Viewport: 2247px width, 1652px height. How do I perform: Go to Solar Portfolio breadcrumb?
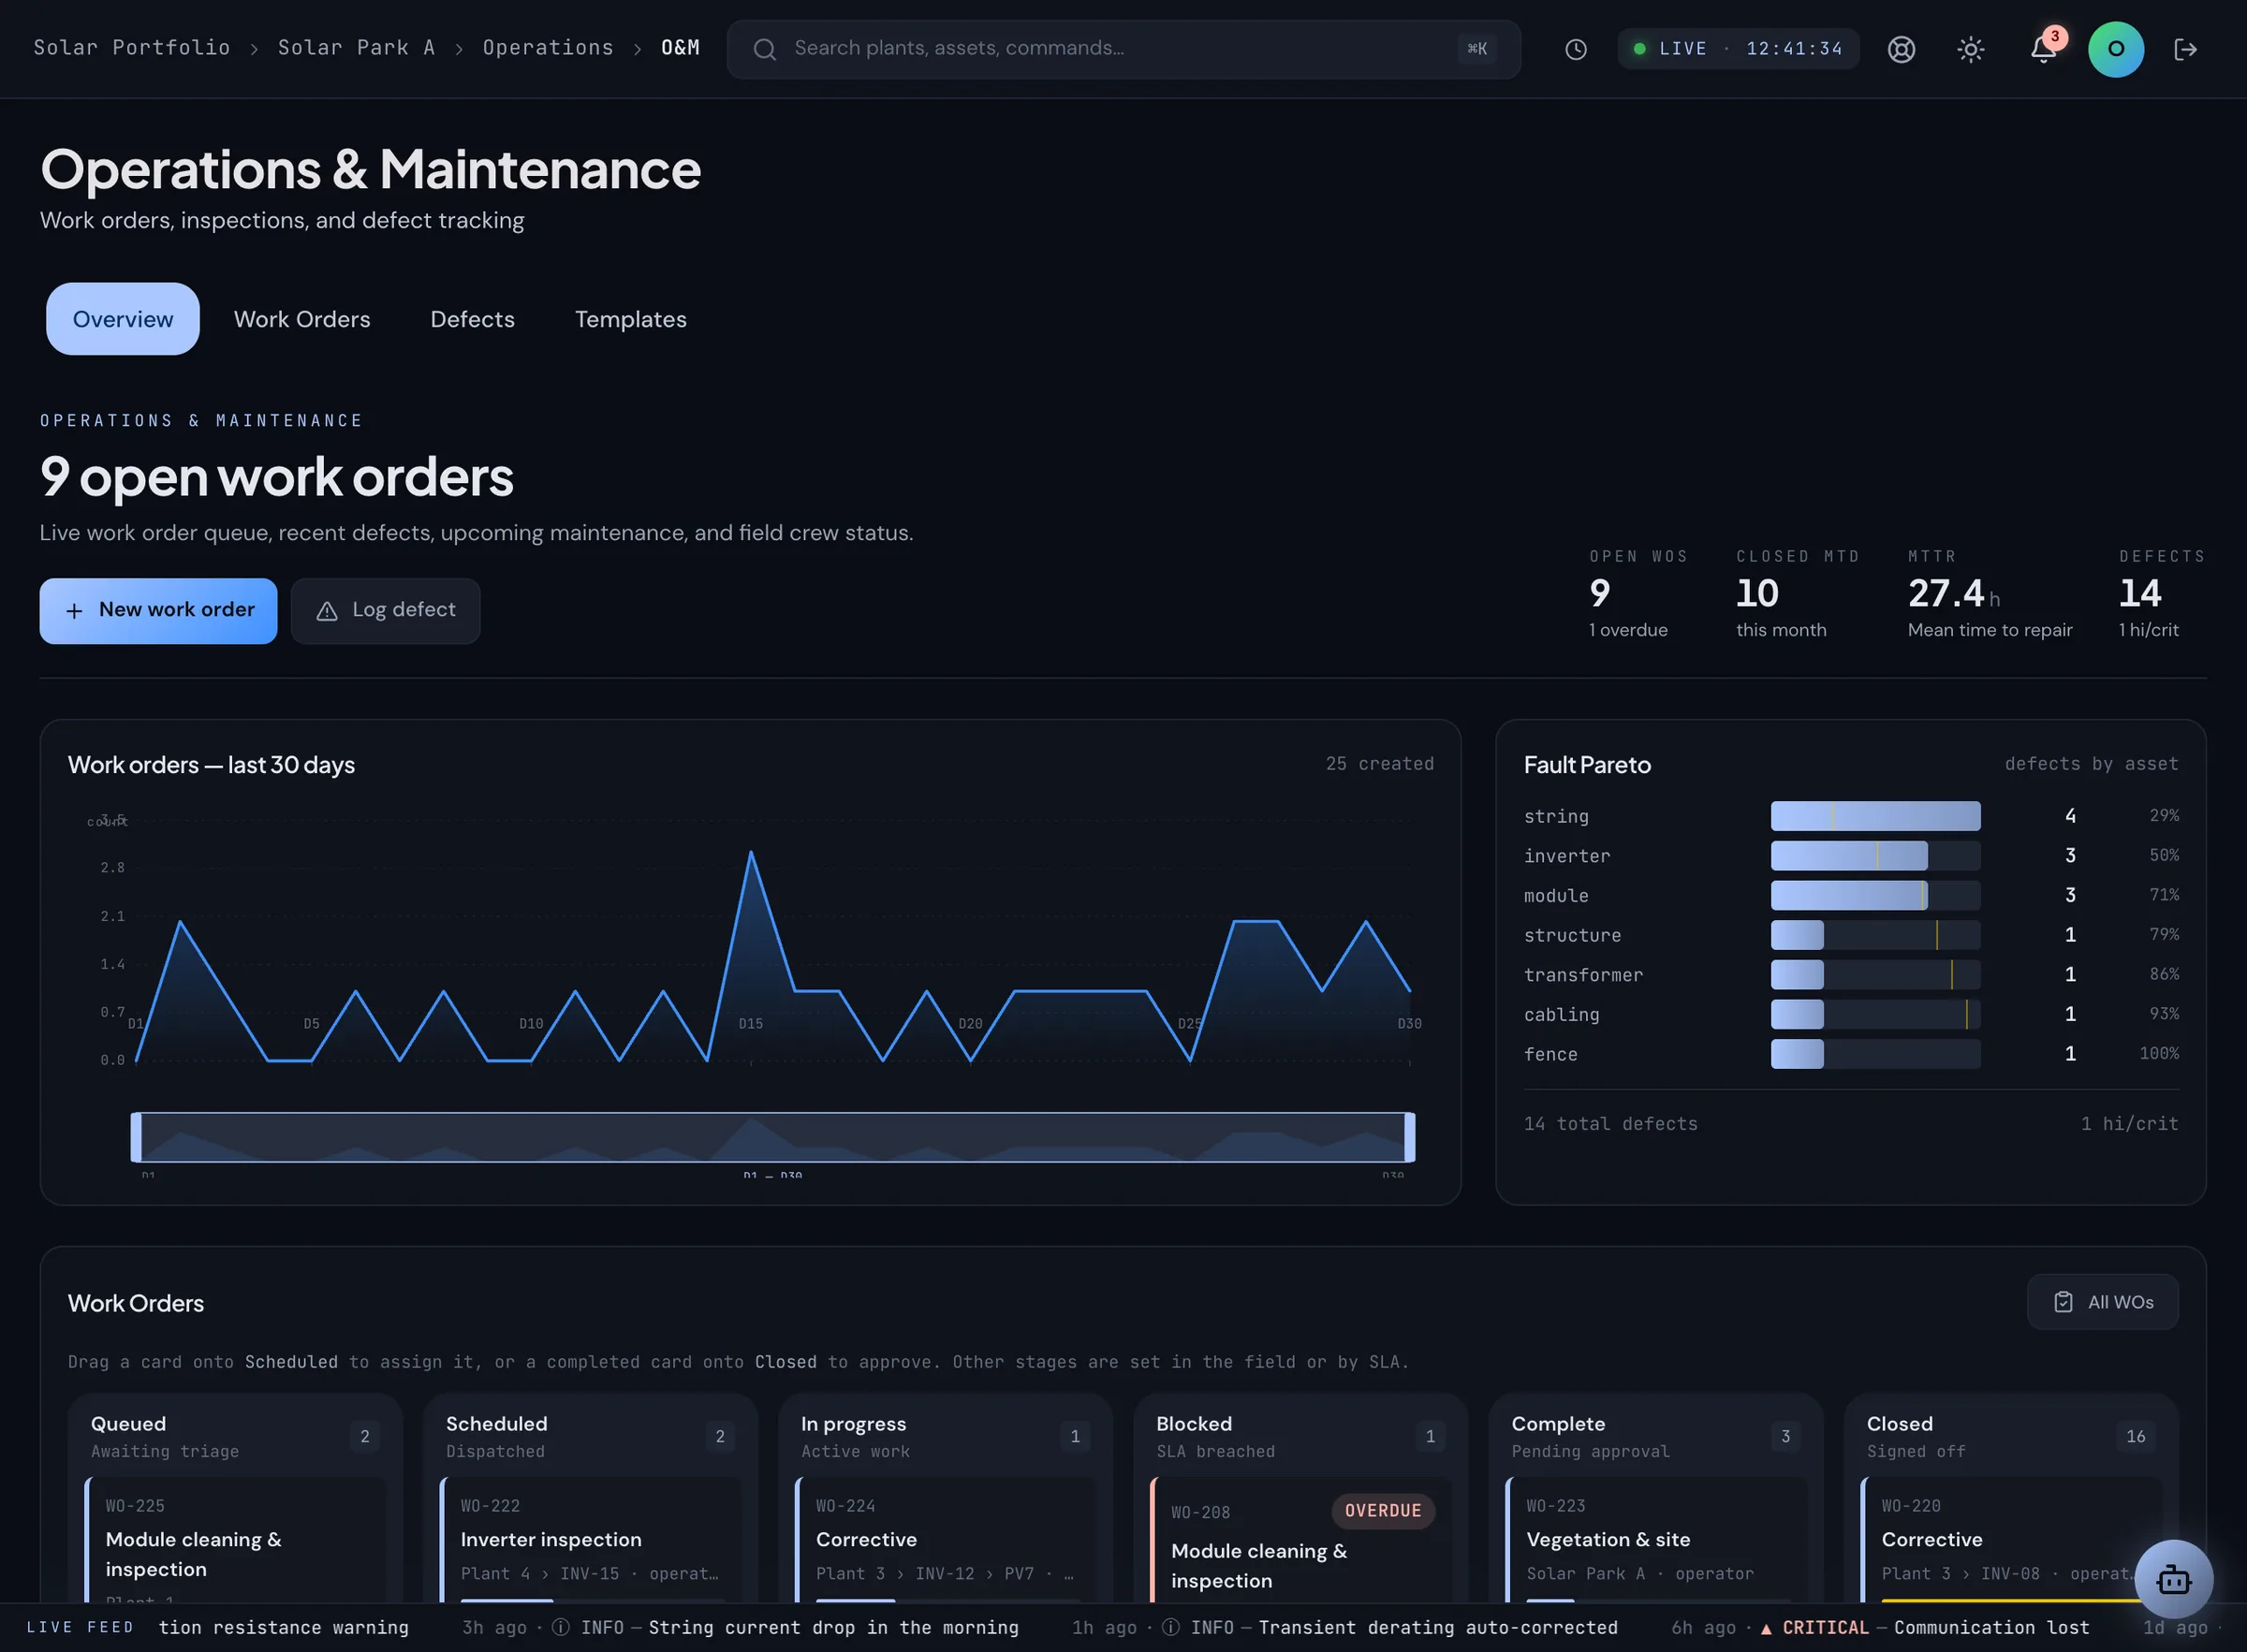[132, 48]
